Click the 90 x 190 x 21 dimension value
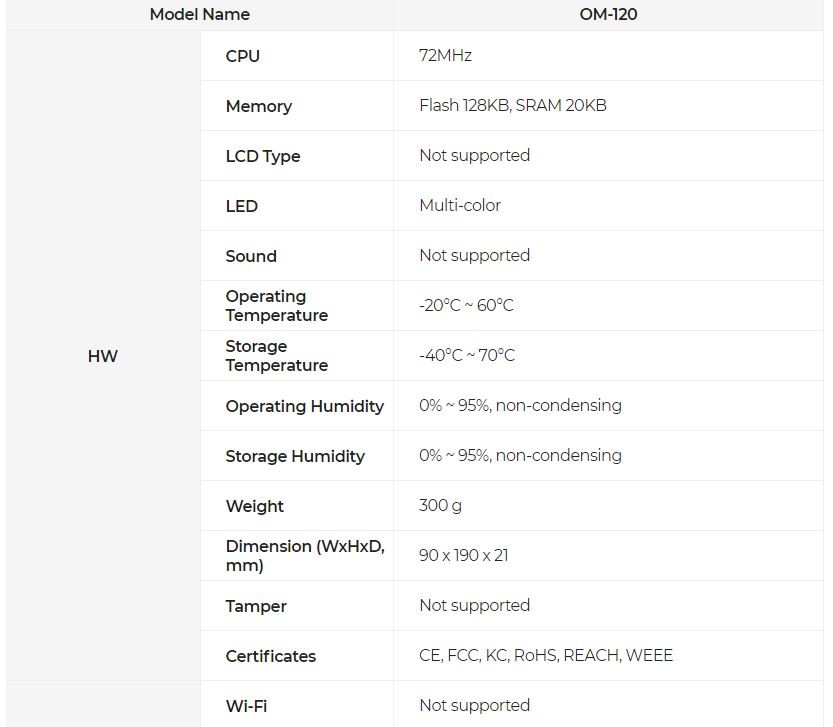Viewport: 833px width, 727px height. 464,555
